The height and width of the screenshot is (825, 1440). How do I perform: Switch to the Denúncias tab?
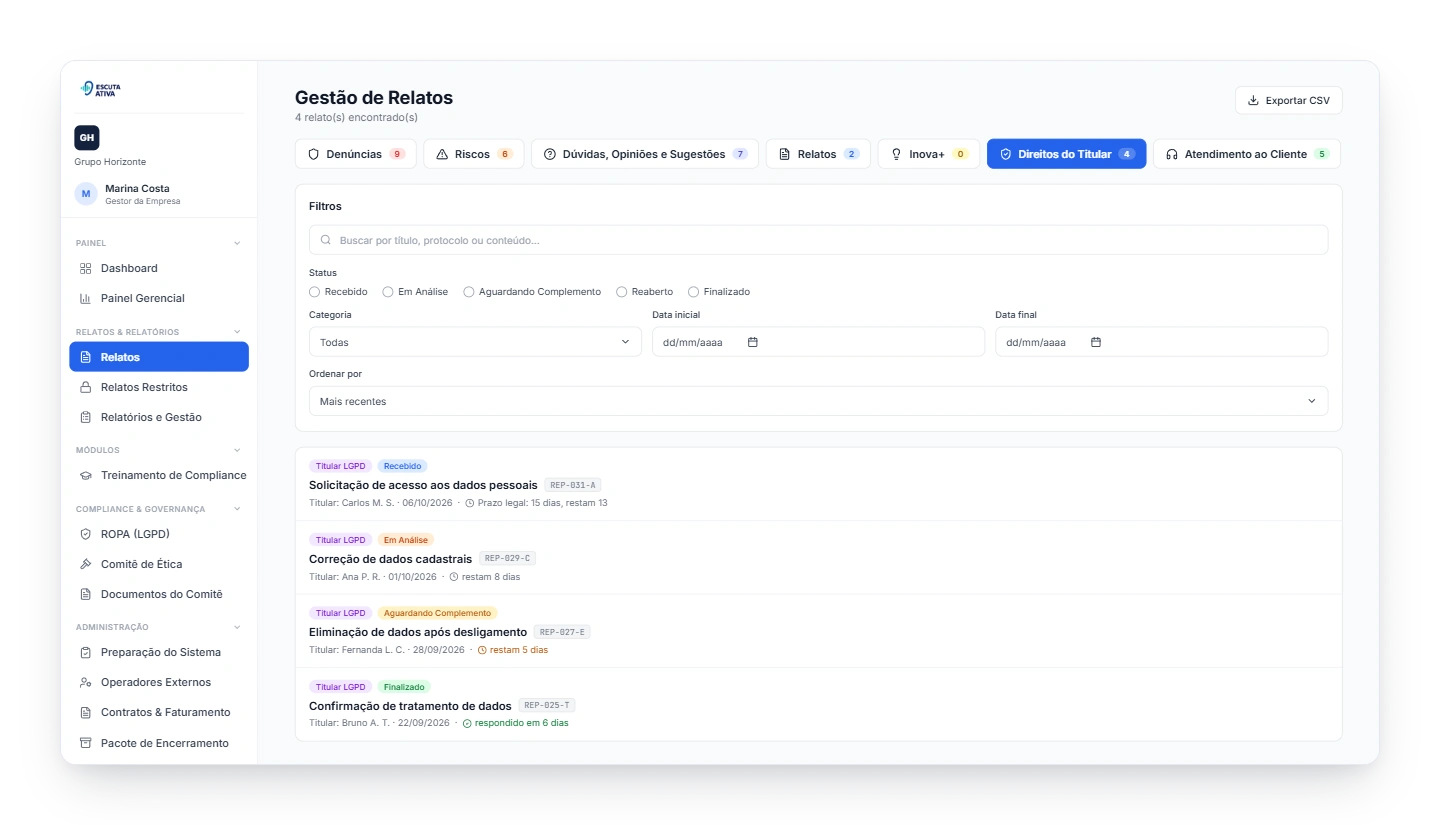coord(356,154)
